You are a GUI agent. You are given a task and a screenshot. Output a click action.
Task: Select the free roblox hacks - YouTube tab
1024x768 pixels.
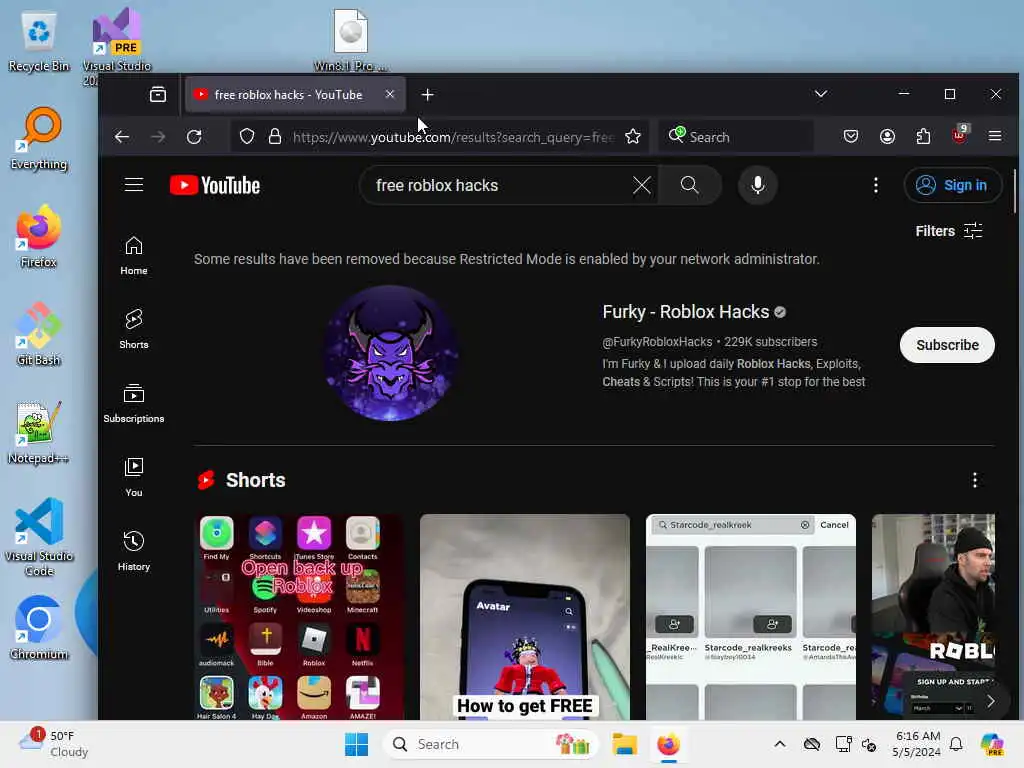click(x=295, y=95)
